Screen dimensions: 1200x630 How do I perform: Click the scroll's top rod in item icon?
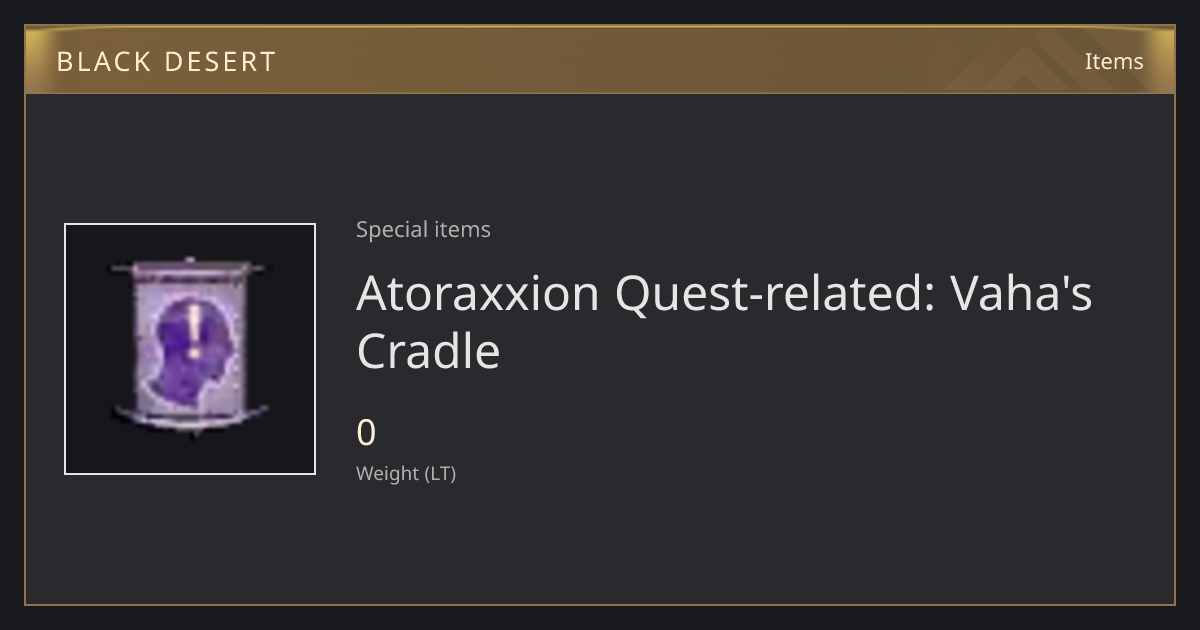coord(190,267)
